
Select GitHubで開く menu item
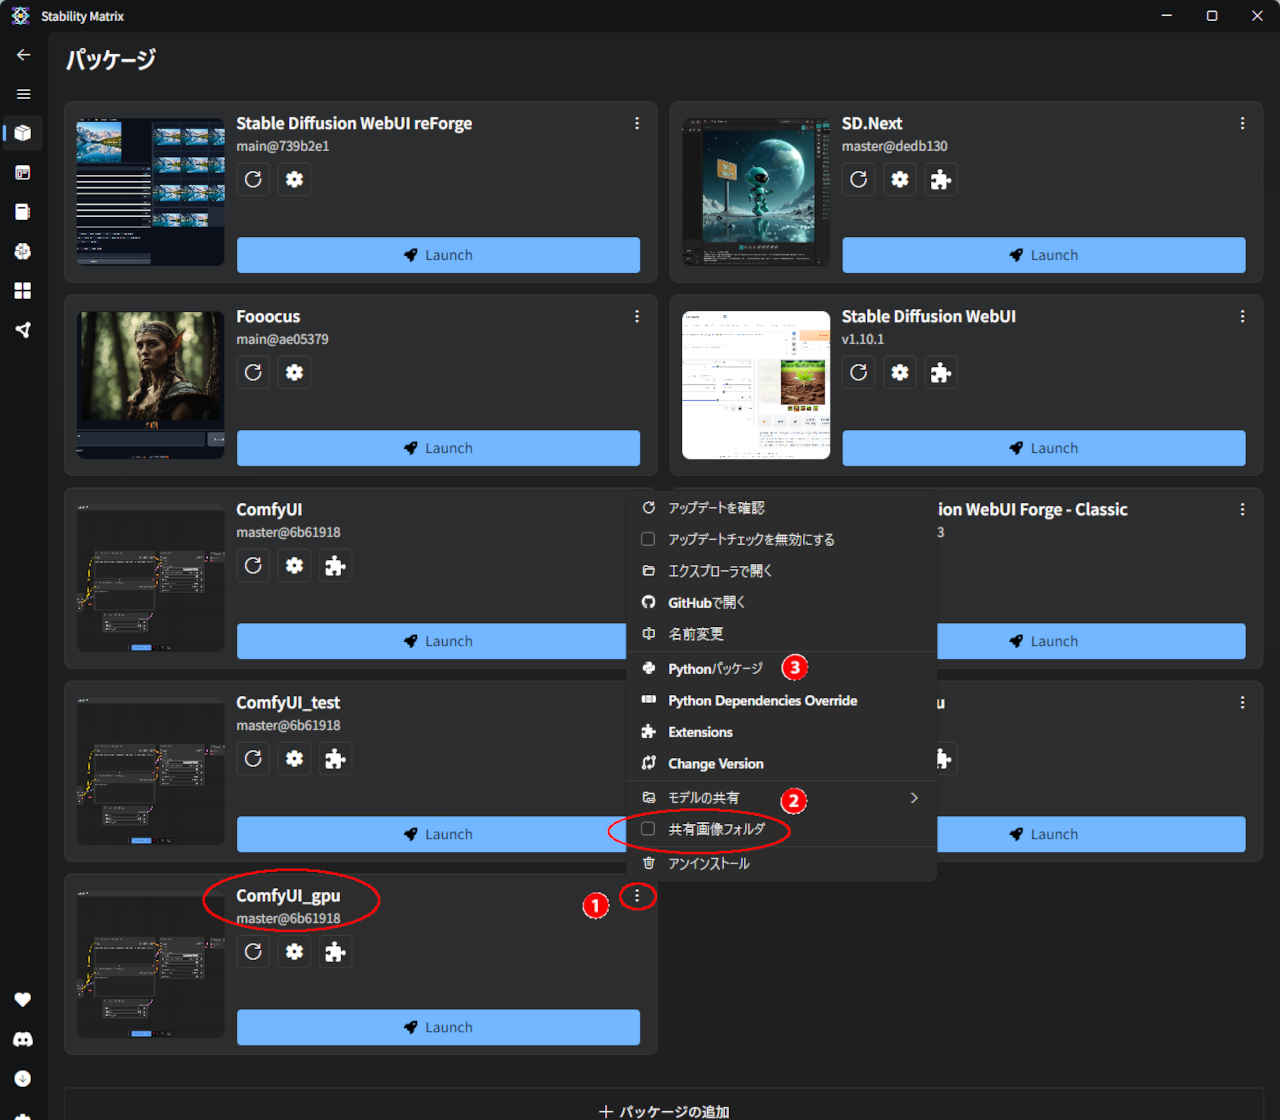point(780,602)
